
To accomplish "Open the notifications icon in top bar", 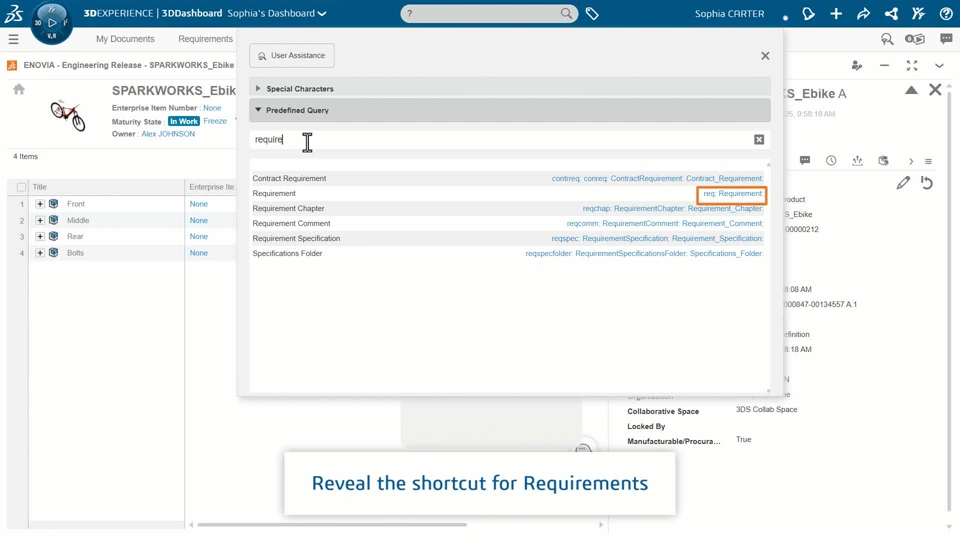I will [x=808, y=13].
